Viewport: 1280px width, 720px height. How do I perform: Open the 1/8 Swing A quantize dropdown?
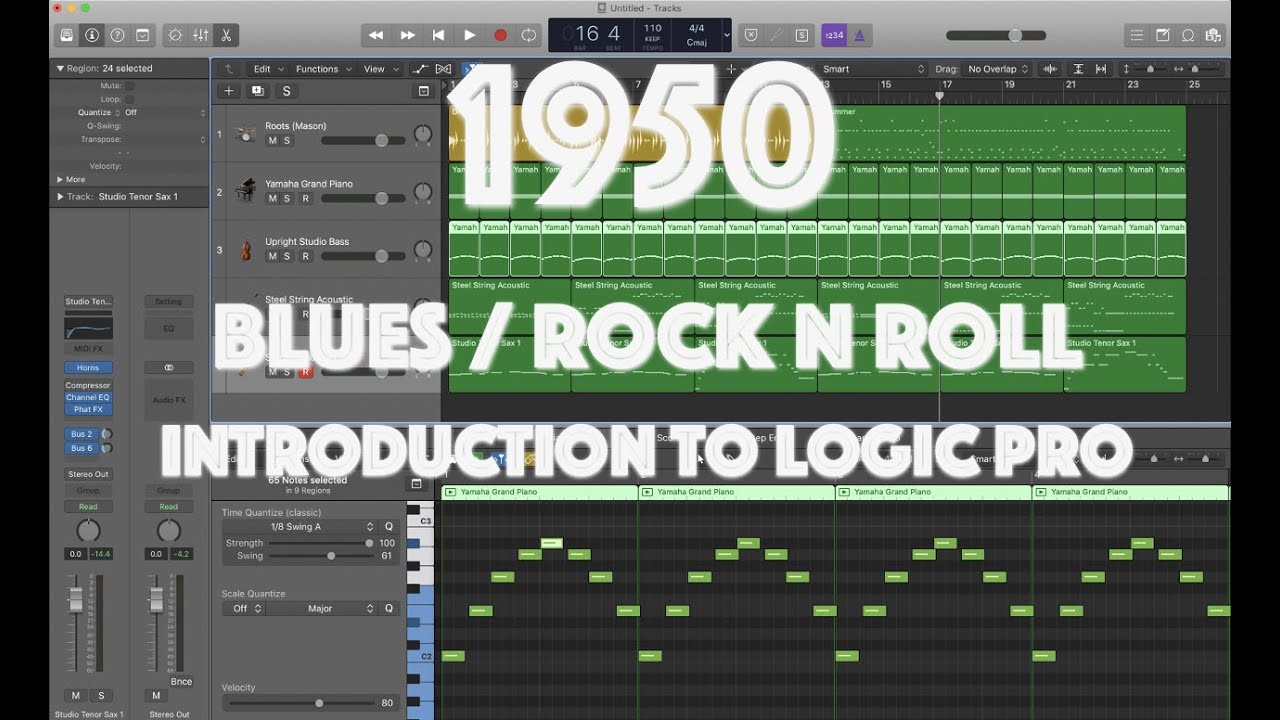299,526
